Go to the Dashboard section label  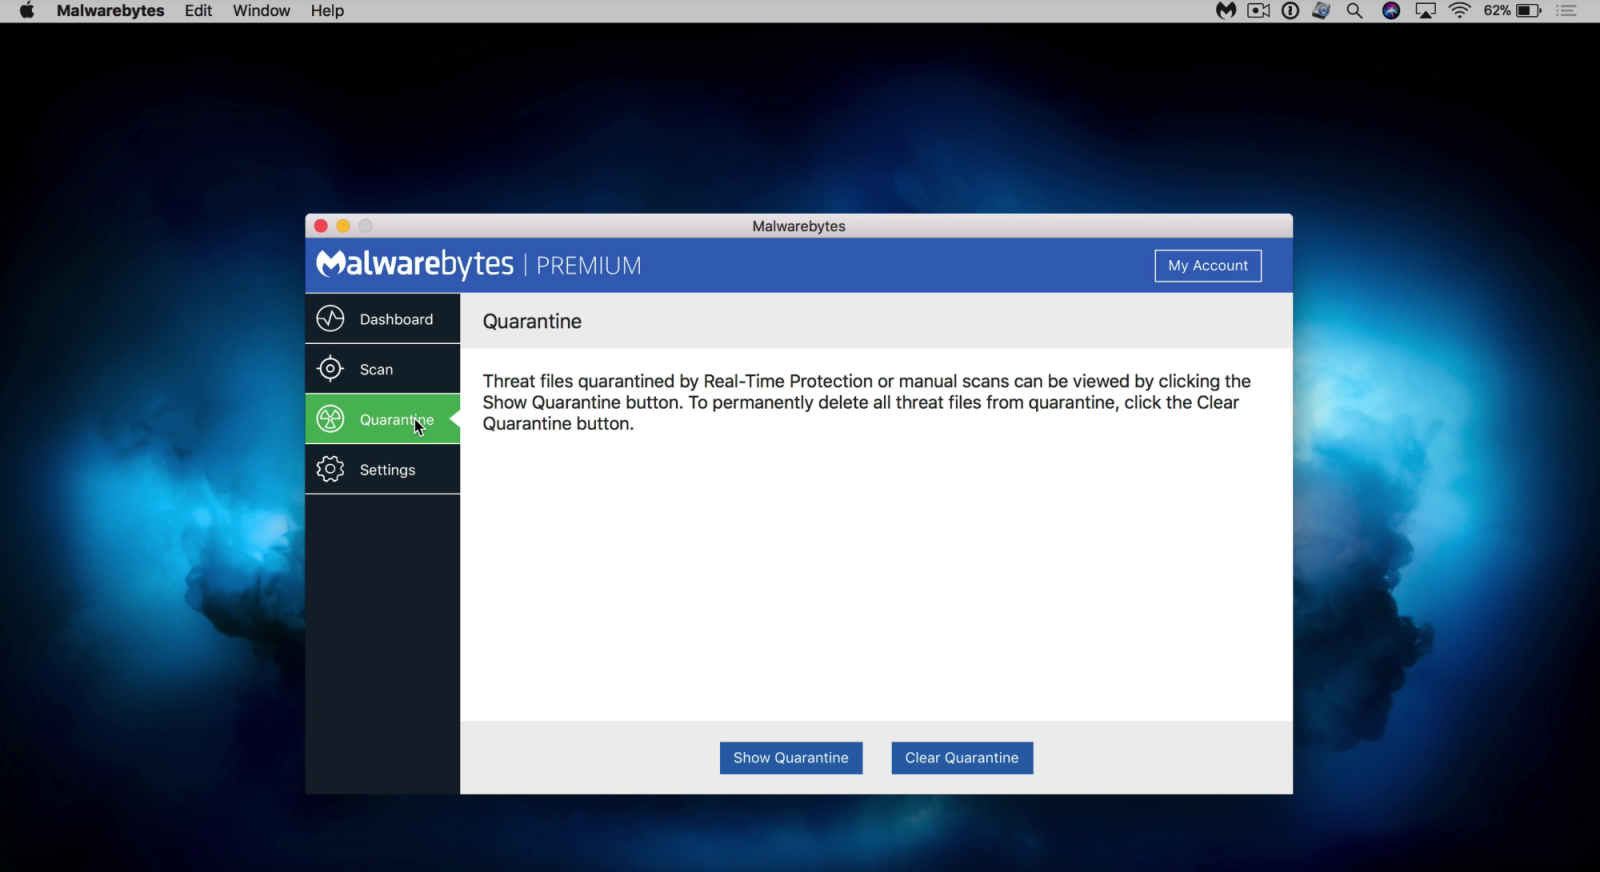(x=396, y=319)
